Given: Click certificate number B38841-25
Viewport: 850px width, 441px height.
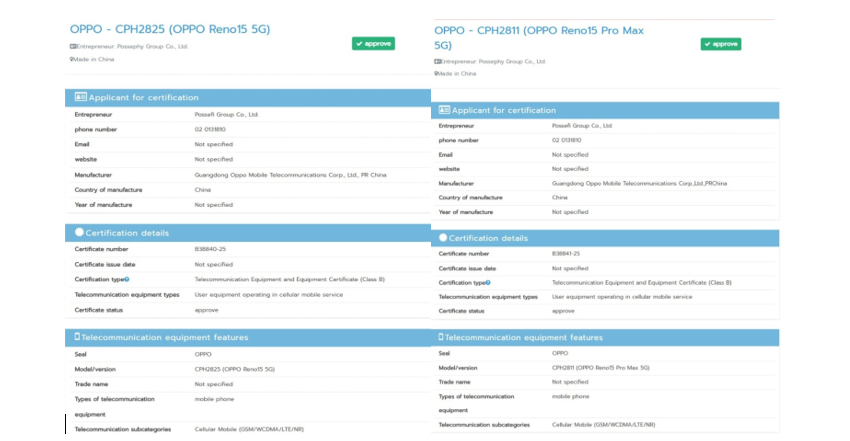Looking at the screenshot, I should pyautogui.click(x=566, y=254).
